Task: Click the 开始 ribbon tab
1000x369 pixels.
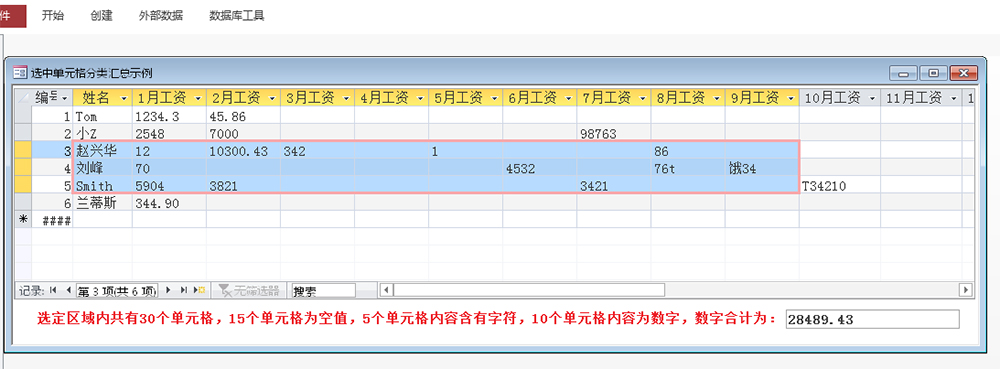Action: coord(53,16)
